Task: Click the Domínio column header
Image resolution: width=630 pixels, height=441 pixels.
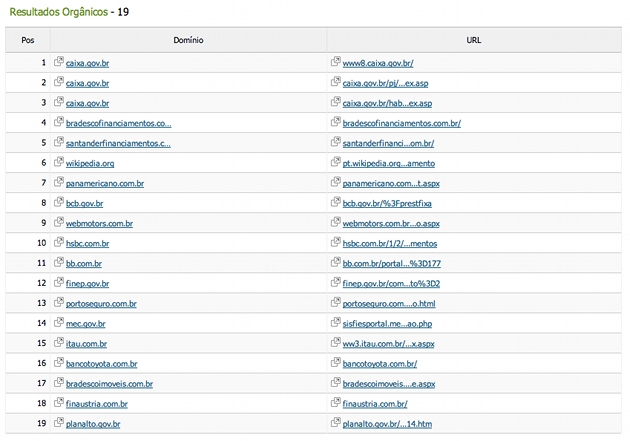Action: [188, 40]
